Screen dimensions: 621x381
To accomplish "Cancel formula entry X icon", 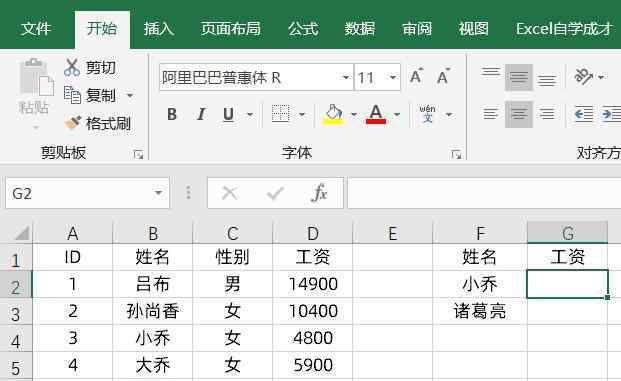I will [230, 194].
